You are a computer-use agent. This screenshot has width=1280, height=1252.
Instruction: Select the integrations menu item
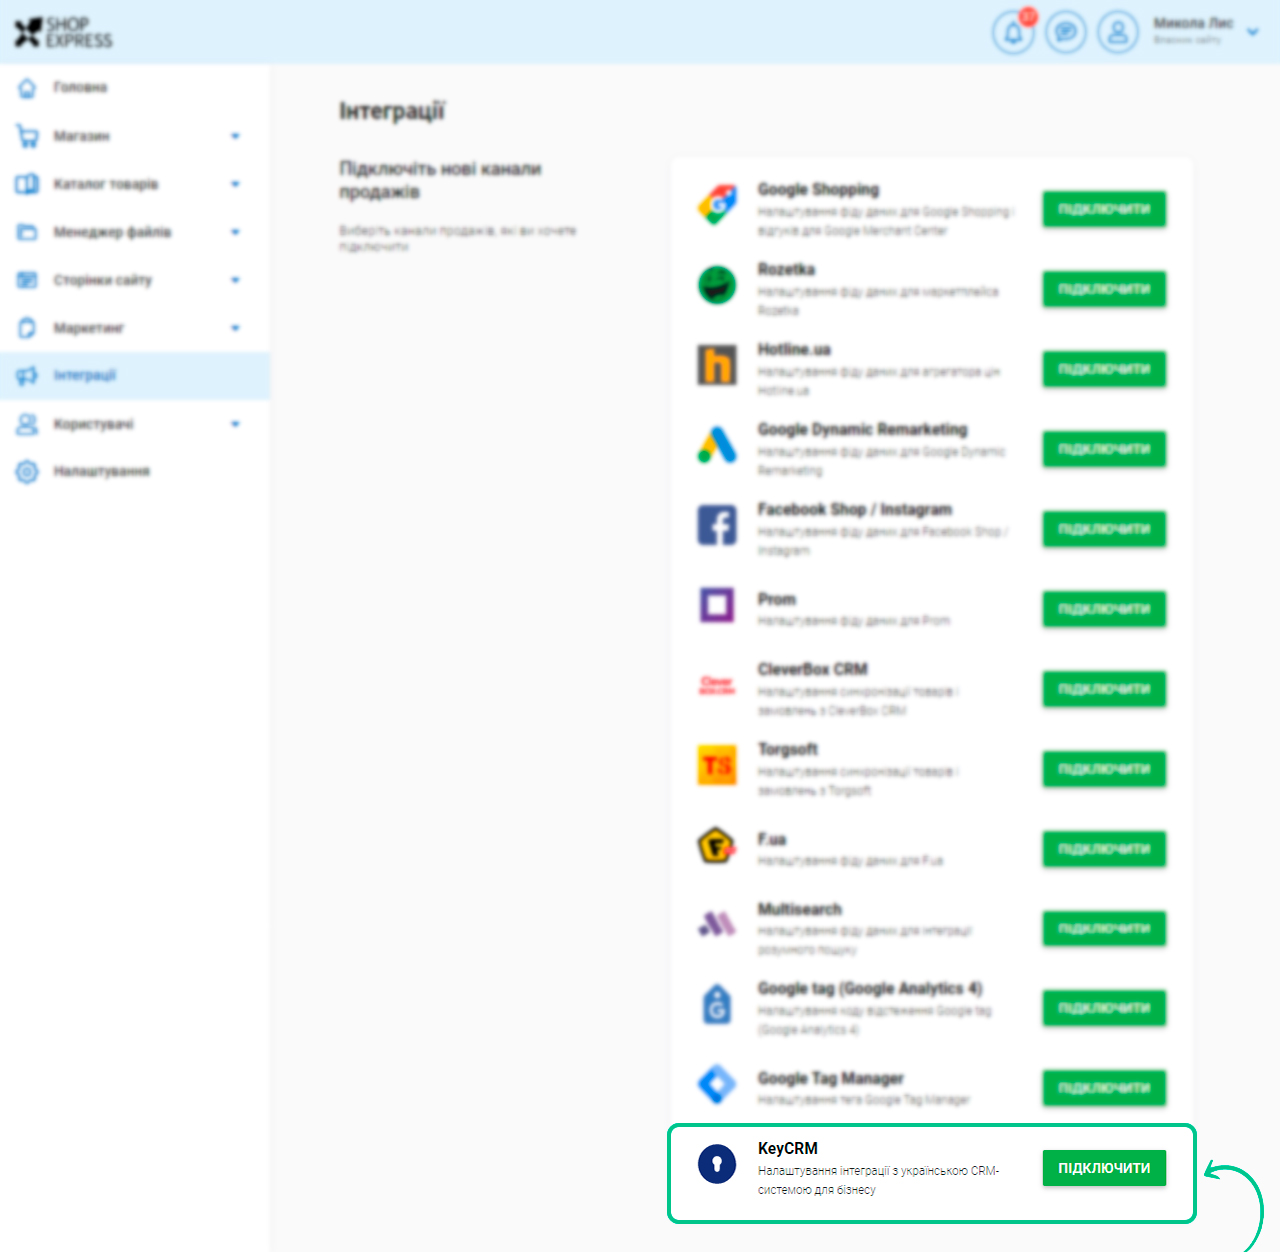[135, 376]
